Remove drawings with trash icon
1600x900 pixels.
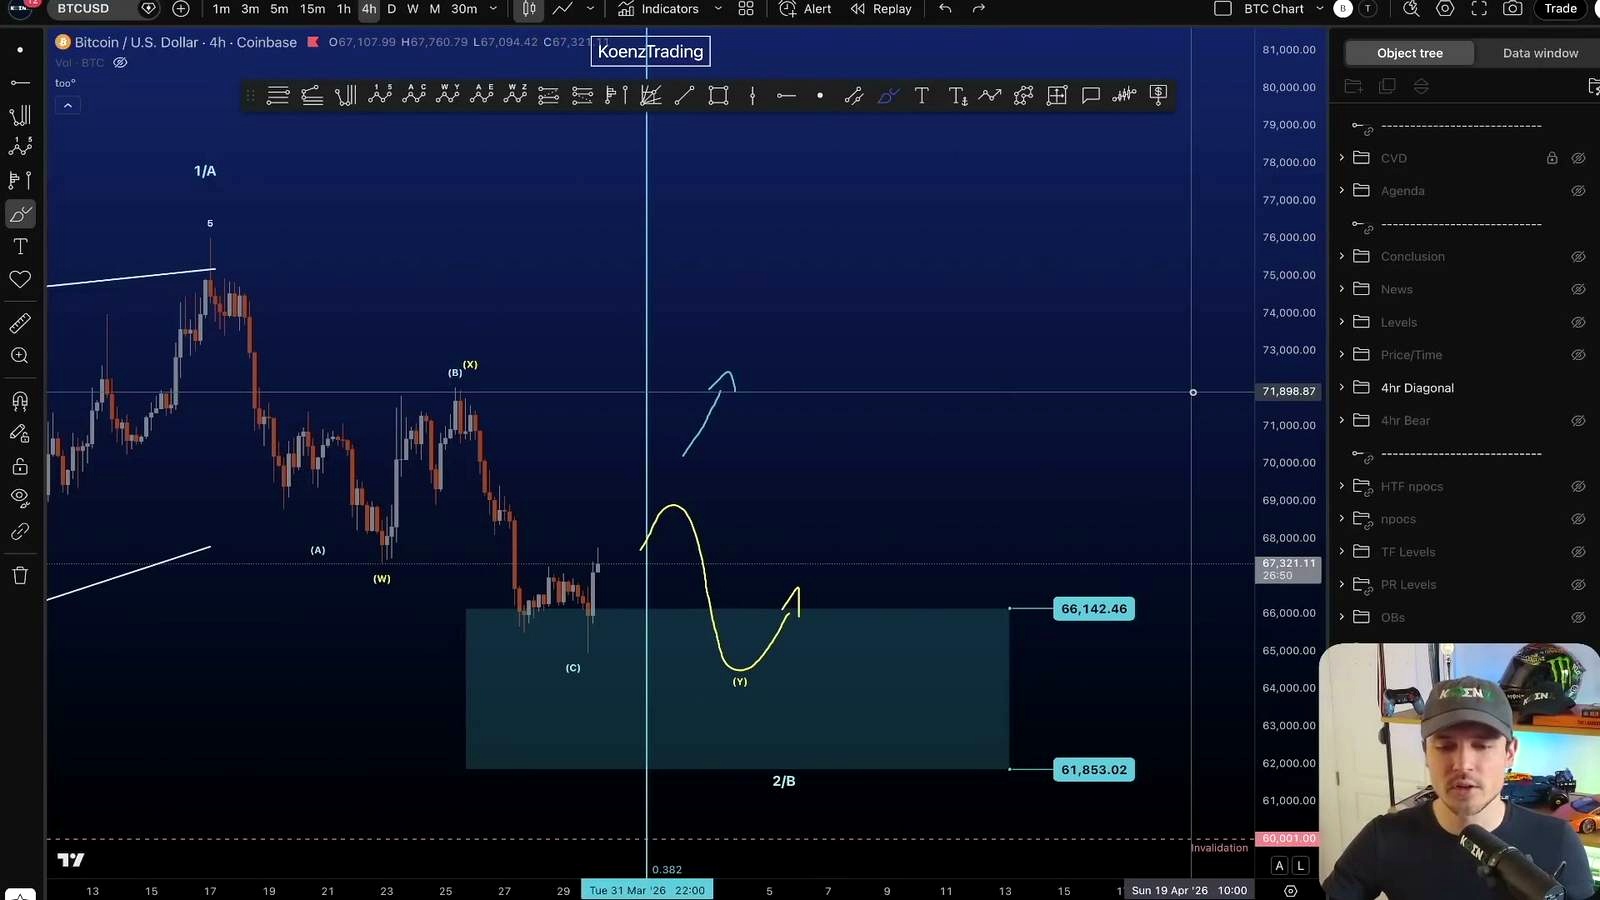click(x=20, y=575)
